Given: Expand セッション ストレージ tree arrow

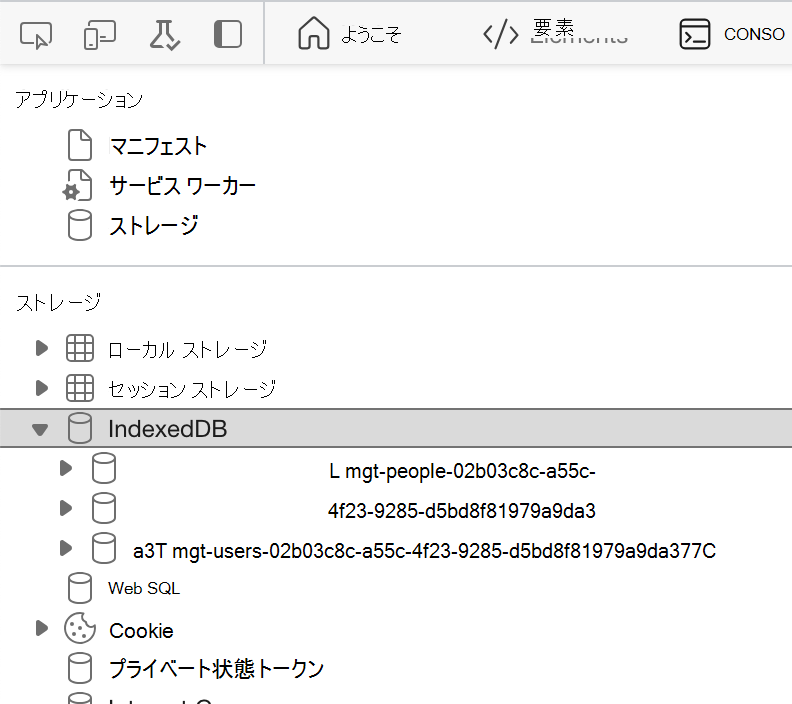Looking at the screenshot, I should (x=42, y=388).
